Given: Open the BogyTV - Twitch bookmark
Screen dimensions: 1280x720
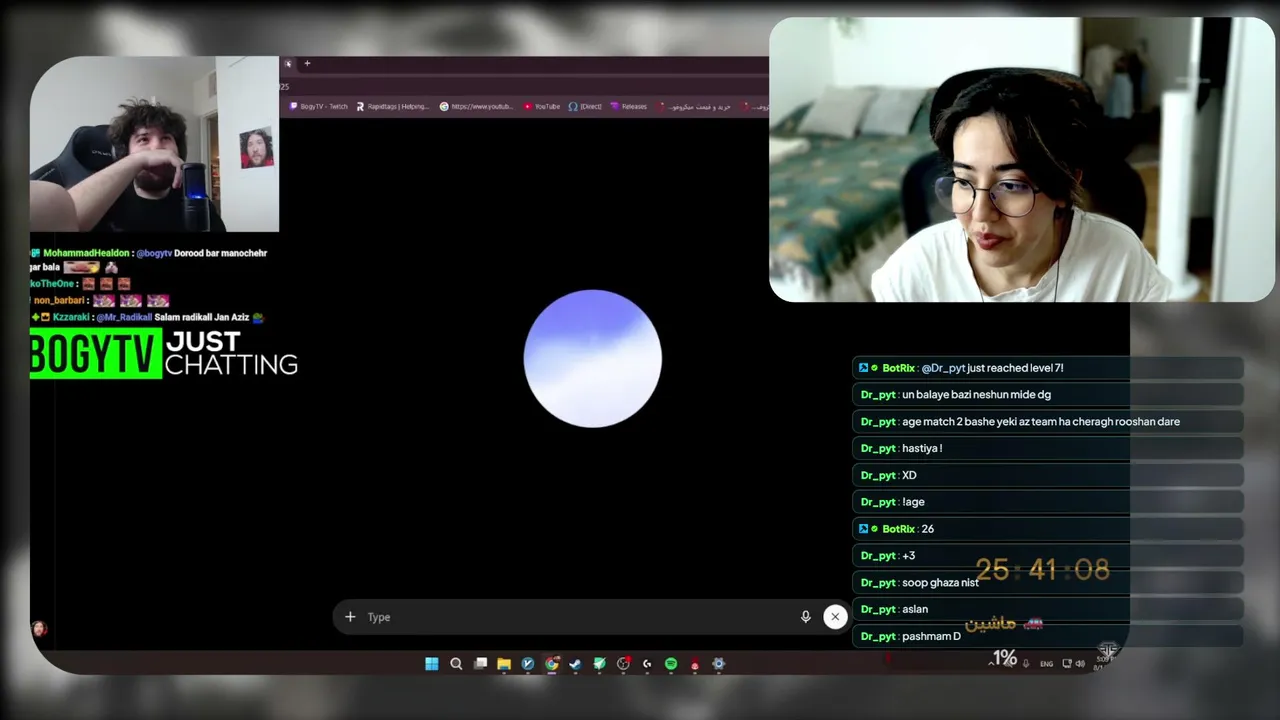Looking at the screenshot, I should (x=318, y=106).
